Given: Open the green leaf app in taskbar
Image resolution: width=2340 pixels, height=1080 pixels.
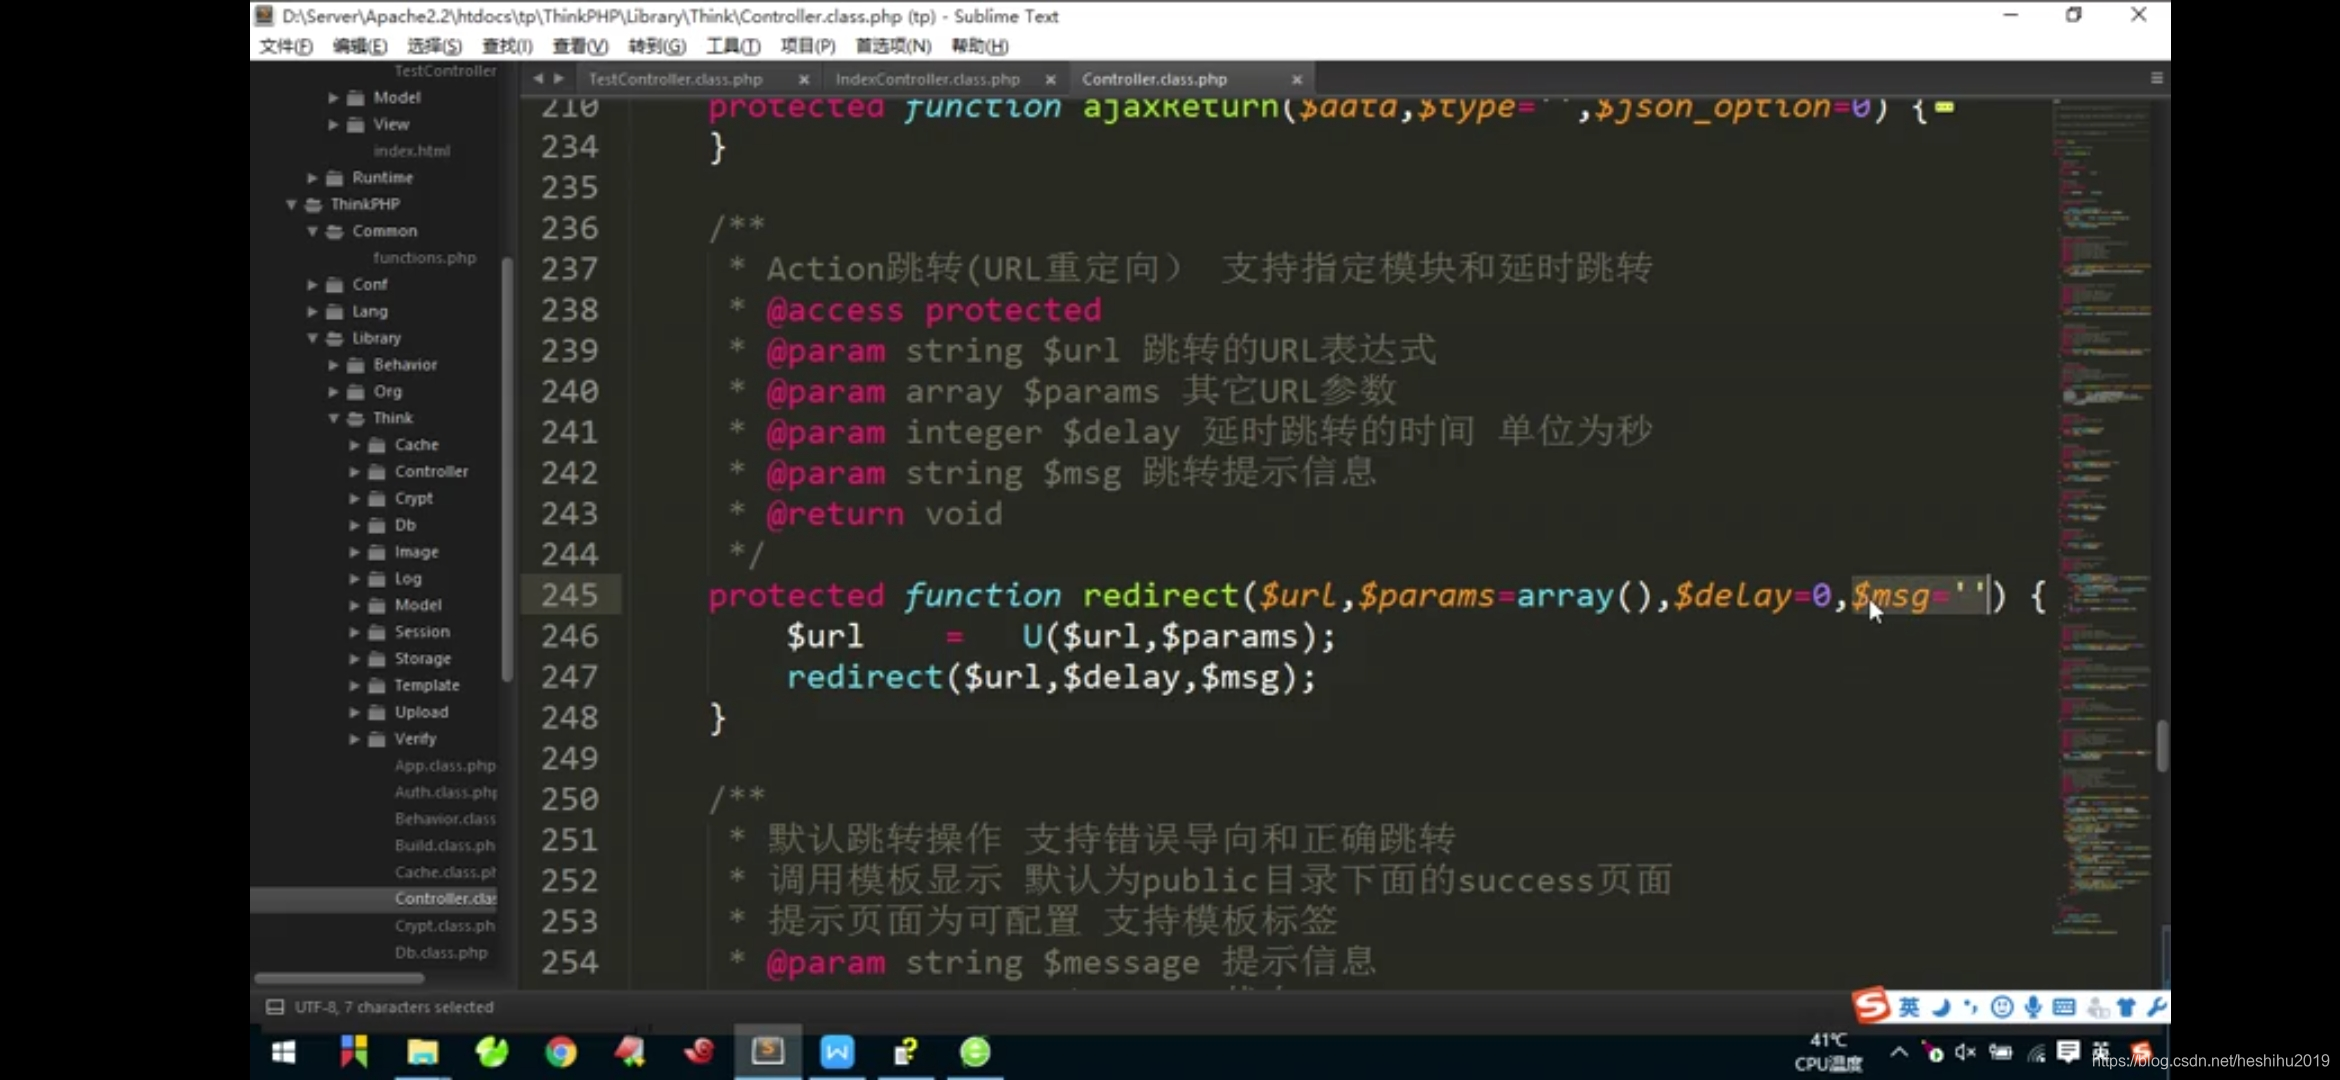Looking at the screenshot, I should pyautogui.click(x=492, y=1052).
